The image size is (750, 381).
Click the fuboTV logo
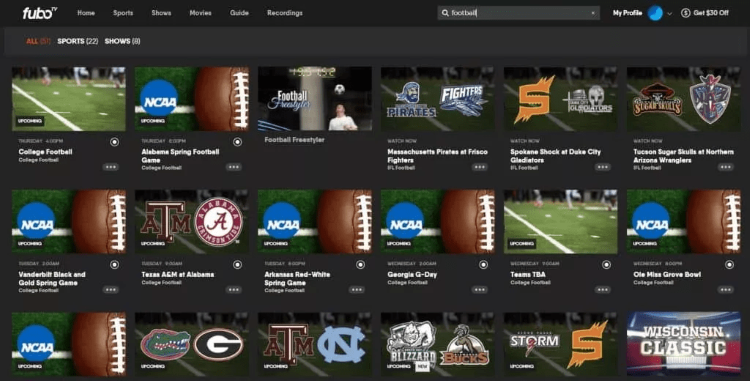pyautogui.click(x=40, y=13)
